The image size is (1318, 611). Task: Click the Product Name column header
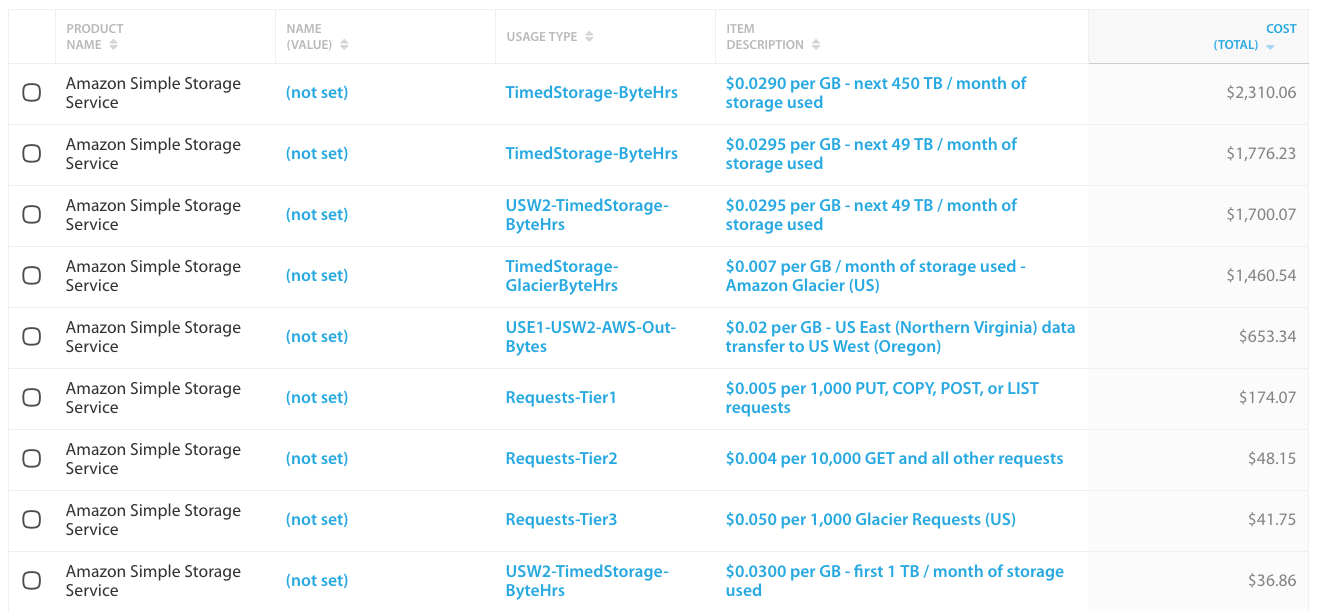pos(93,36)
